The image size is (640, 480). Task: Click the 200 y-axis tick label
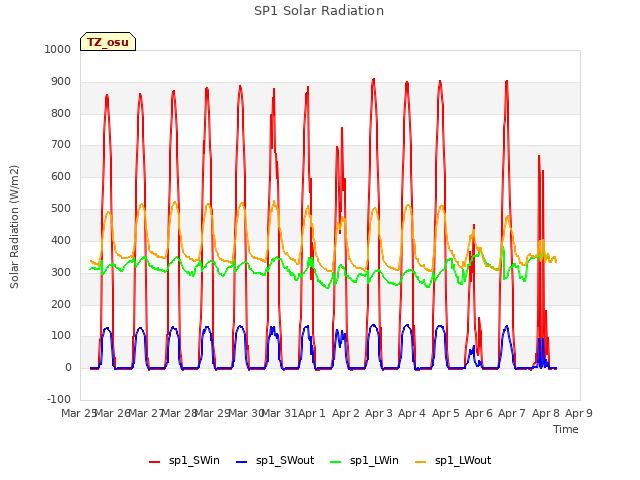[61, 304]
